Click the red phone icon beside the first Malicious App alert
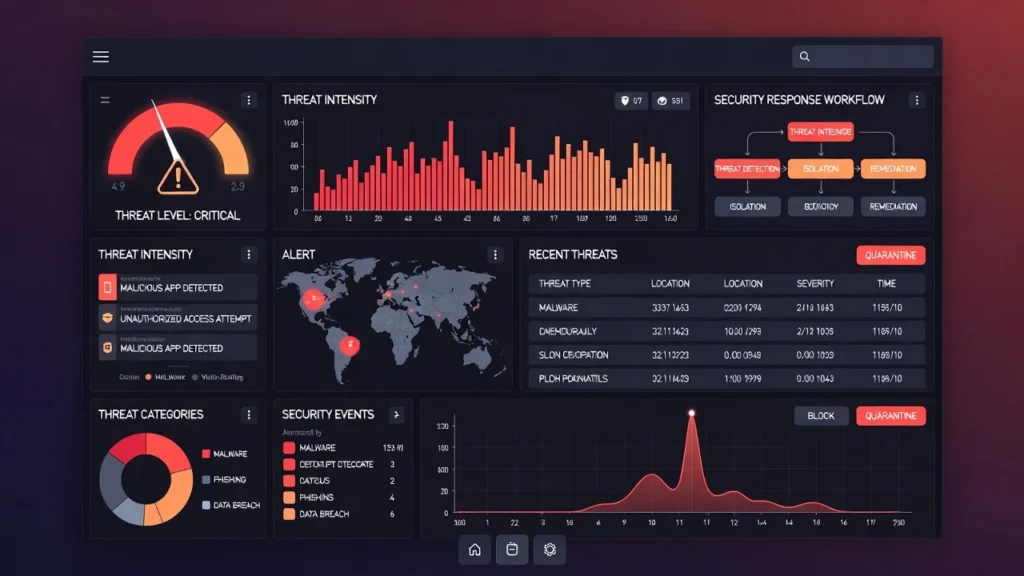This screenshot has width=1024, height=576. 107,288
